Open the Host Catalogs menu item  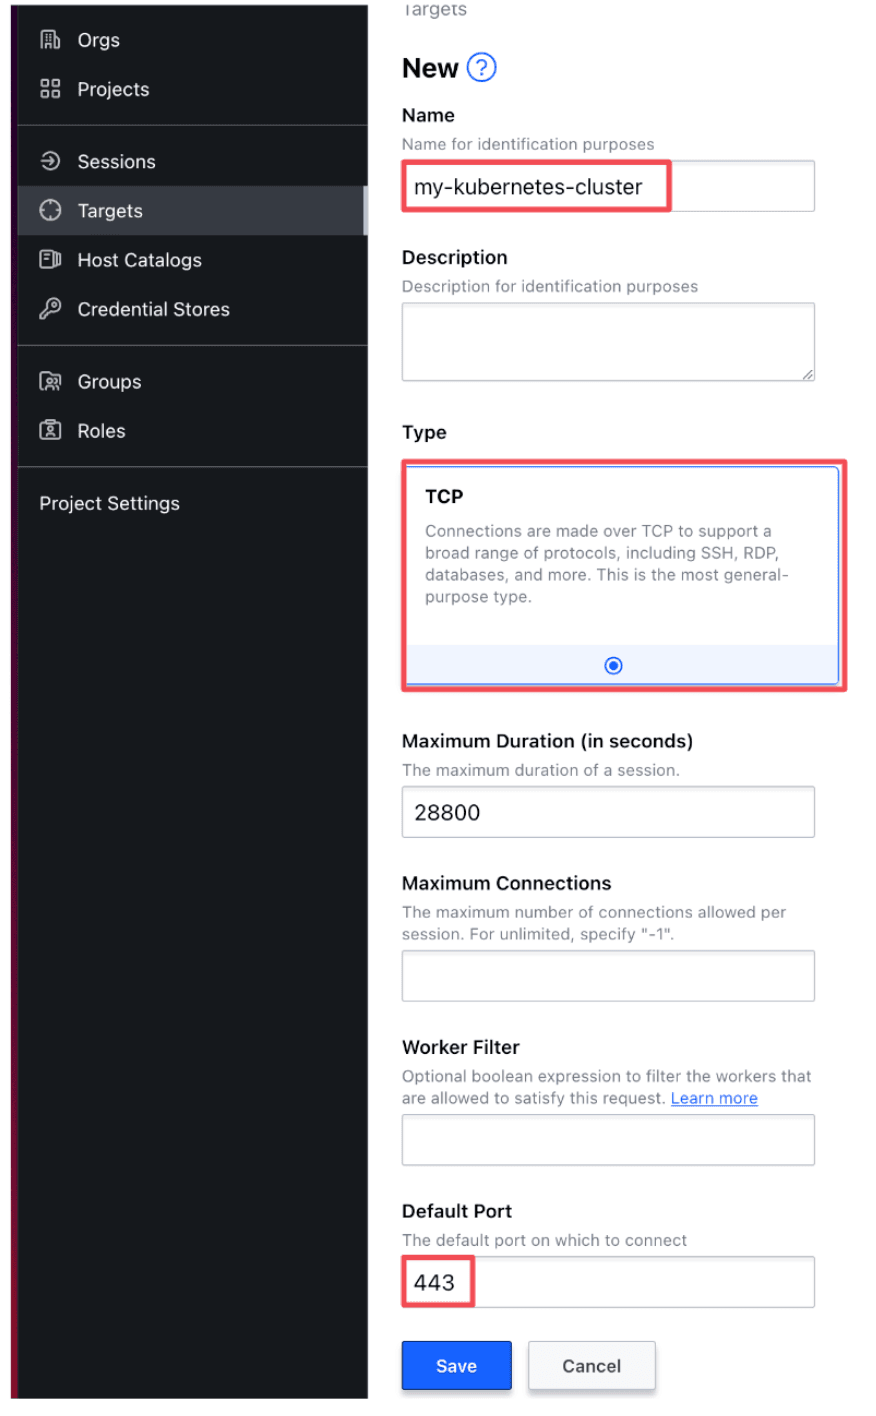point(139,260)
